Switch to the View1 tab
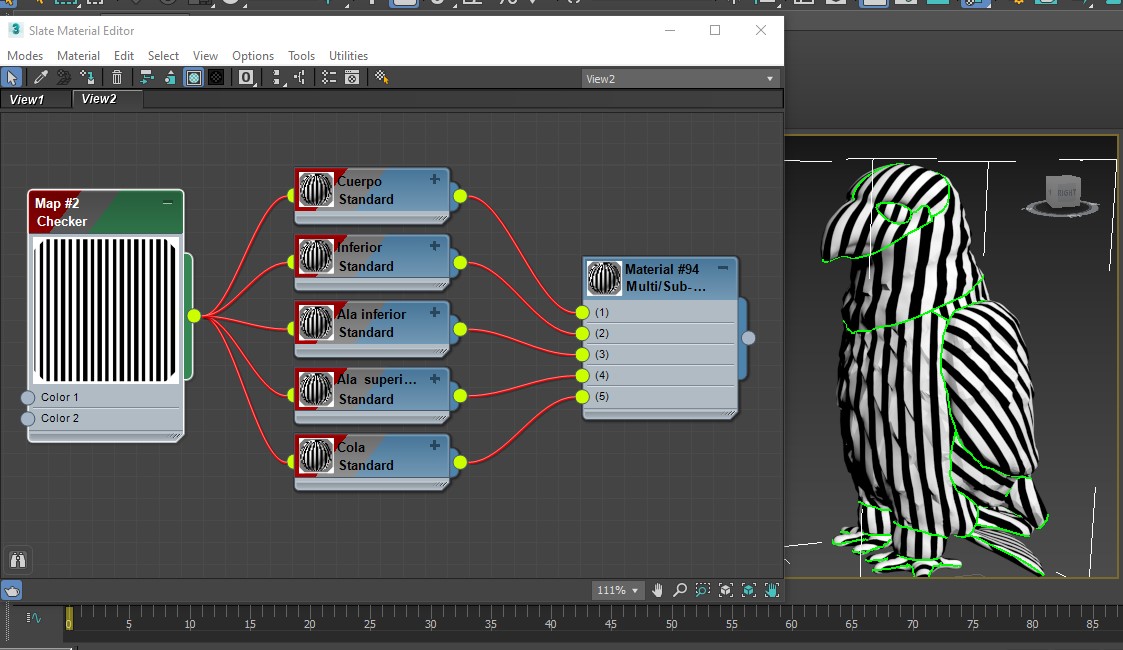Screen dimensions: 1123x650 click(x=28, y=99)
